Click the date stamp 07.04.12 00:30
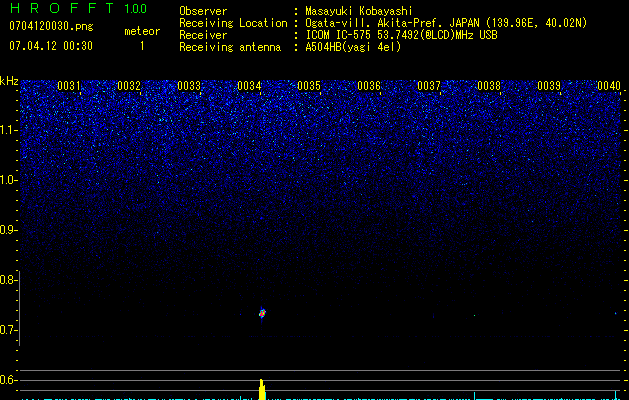The image size is (629, 400). [51, 46]
